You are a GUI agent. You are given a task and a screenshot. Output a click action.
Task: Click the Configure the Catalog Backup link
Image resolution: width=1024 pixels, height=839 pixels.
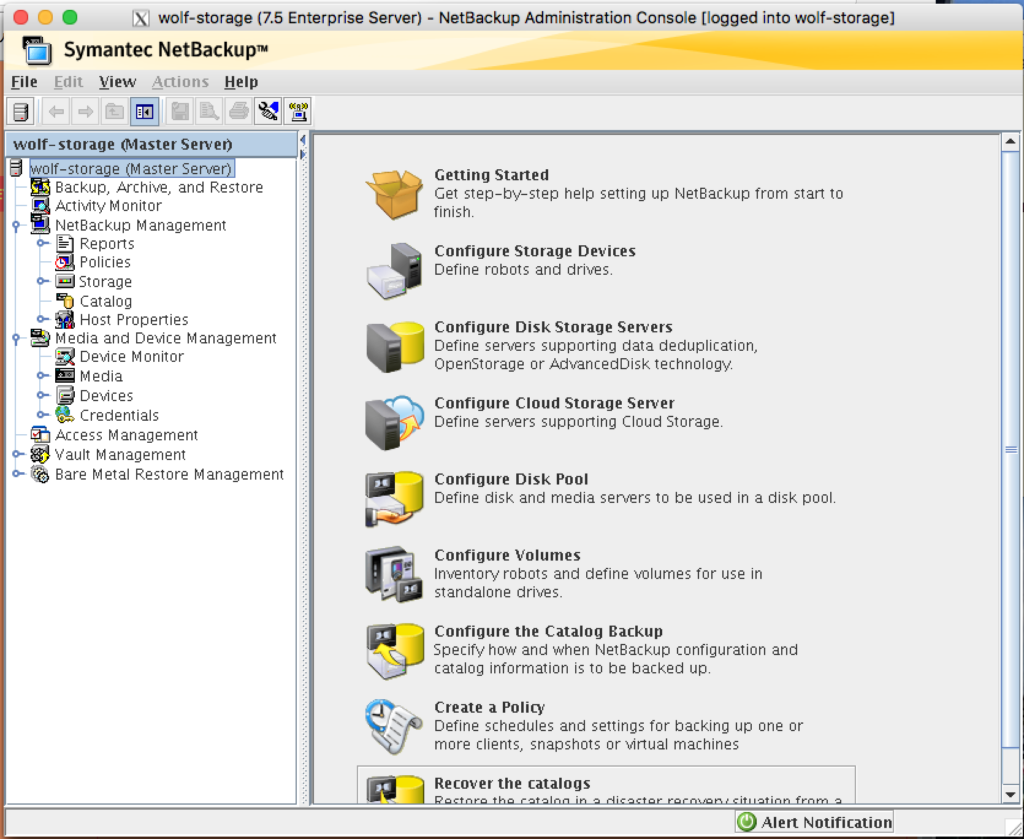coord(548,631)
